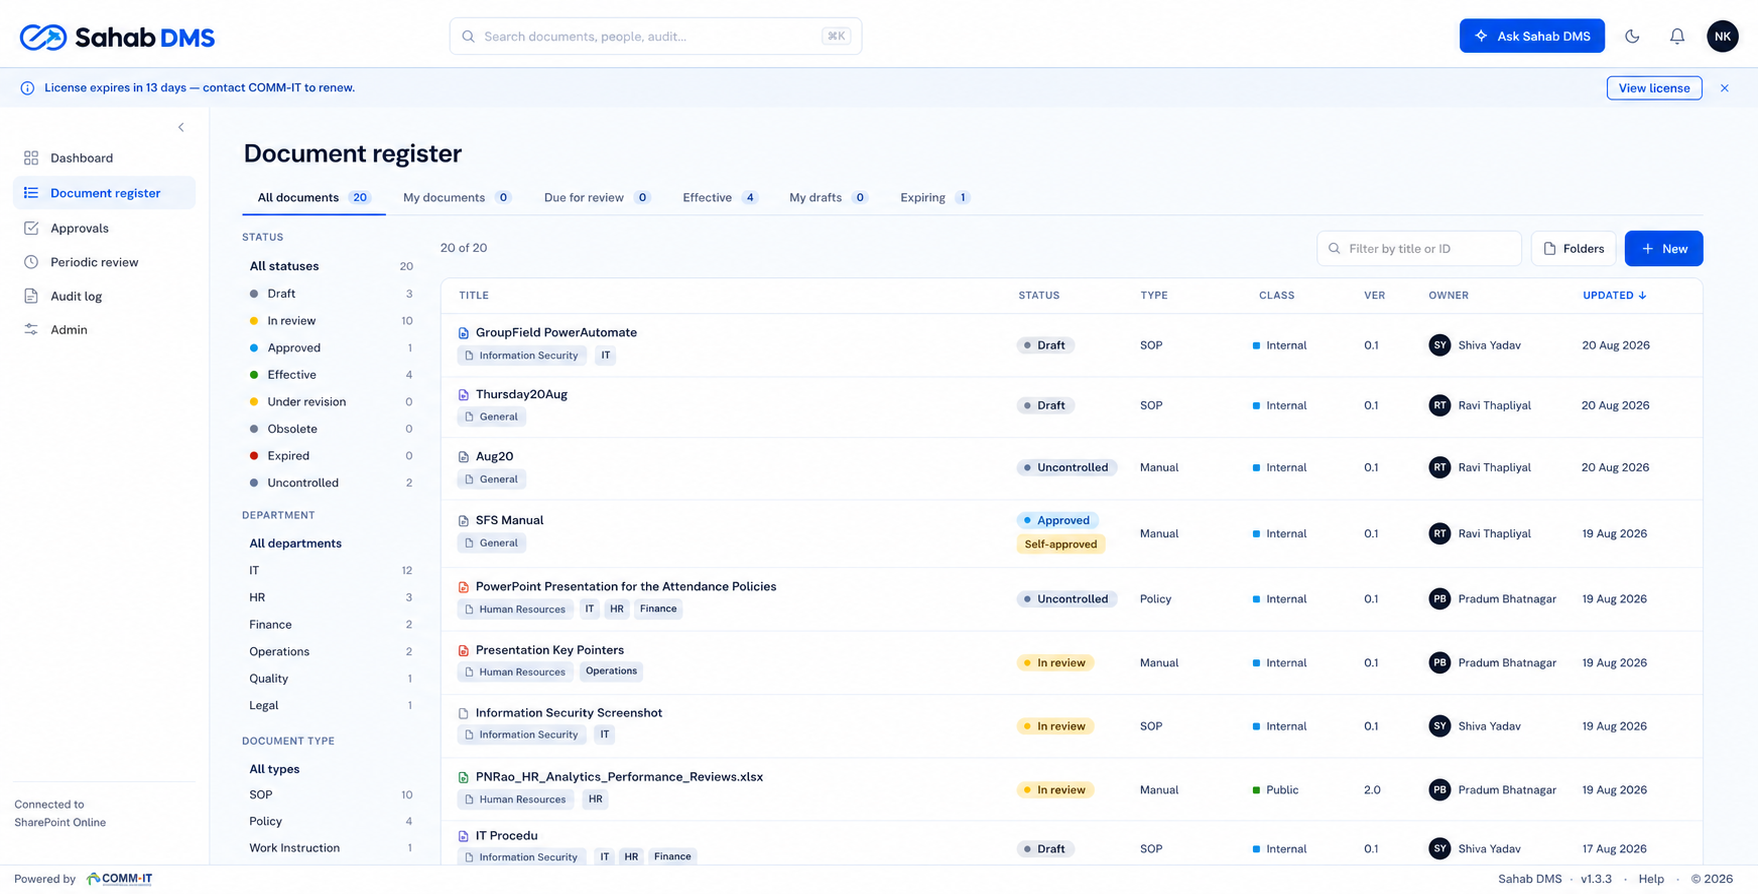
Task: Open notifications bell
Action: coord(1677,36)
